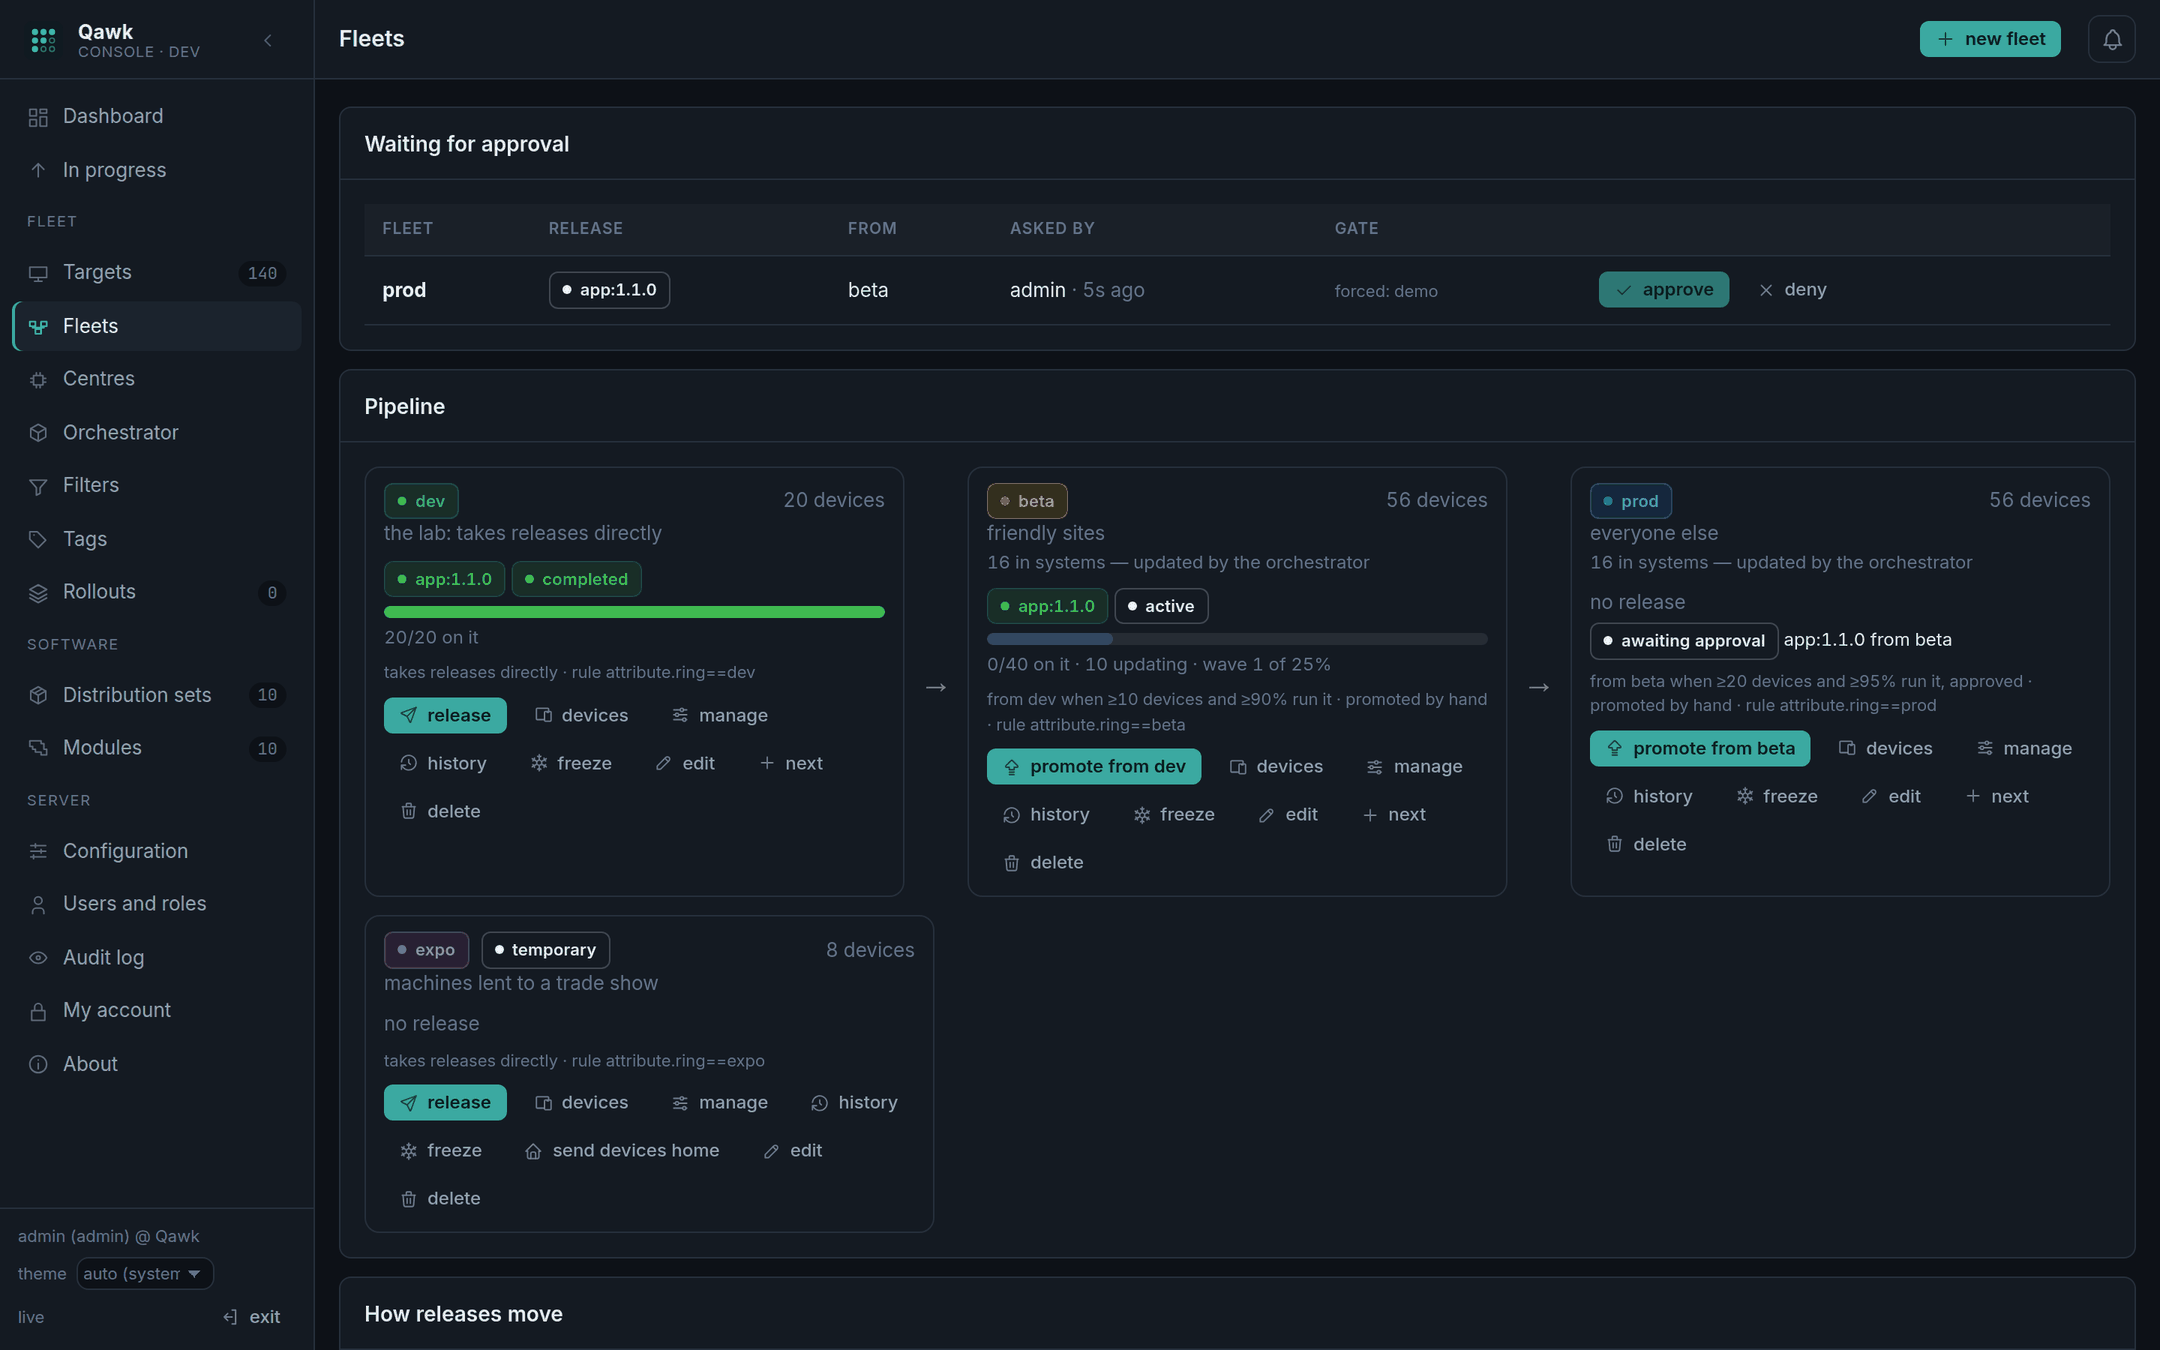Click promote from dev in beta card
Screen dimensions: 2160x1350
[1094, 766]
